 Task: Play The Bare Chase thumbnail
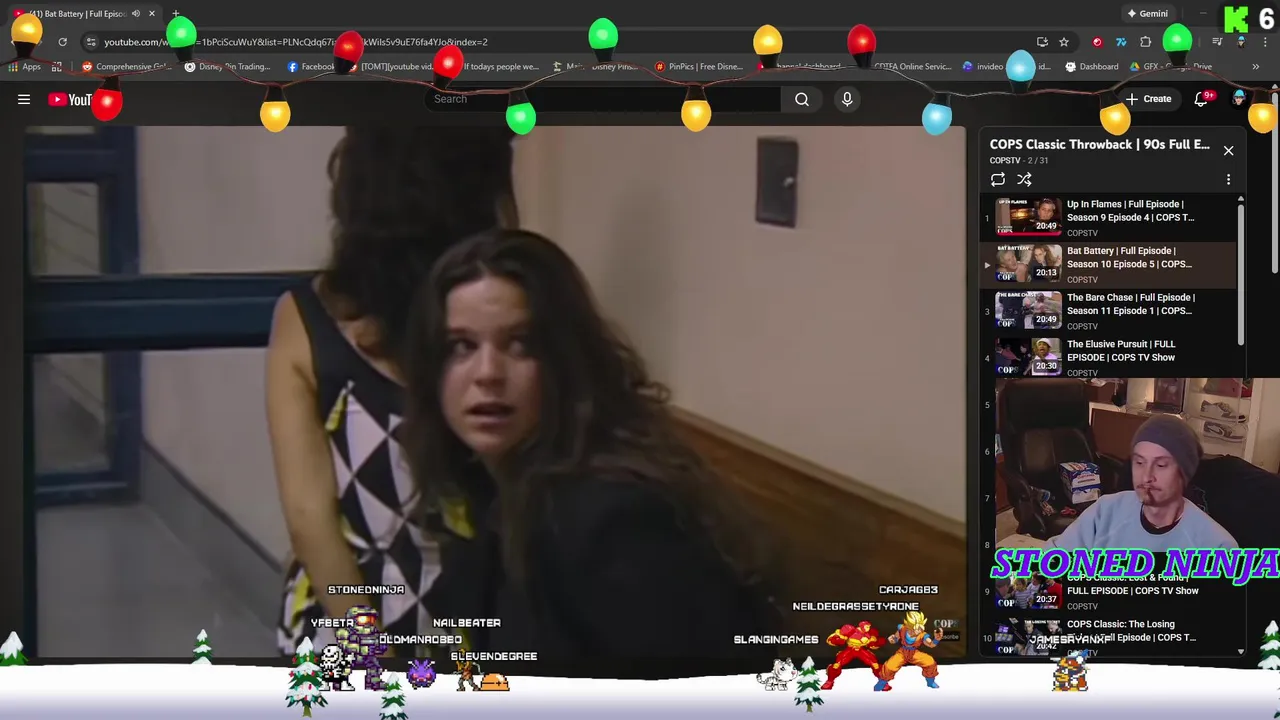[x=1028, y=309]
